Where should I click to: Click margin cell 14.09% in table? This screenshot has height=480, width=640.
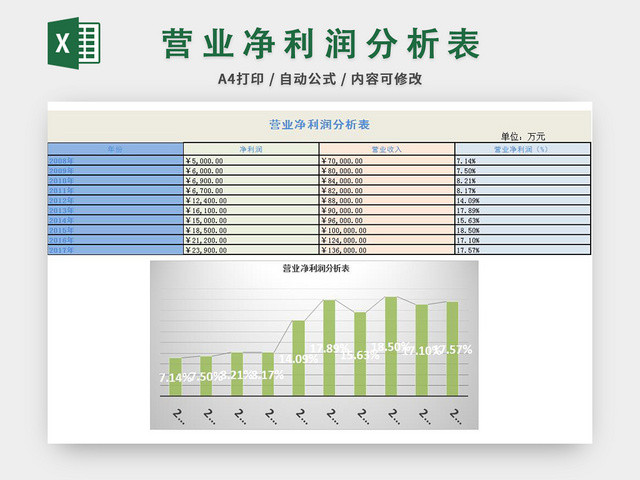(x=522, y=200)
